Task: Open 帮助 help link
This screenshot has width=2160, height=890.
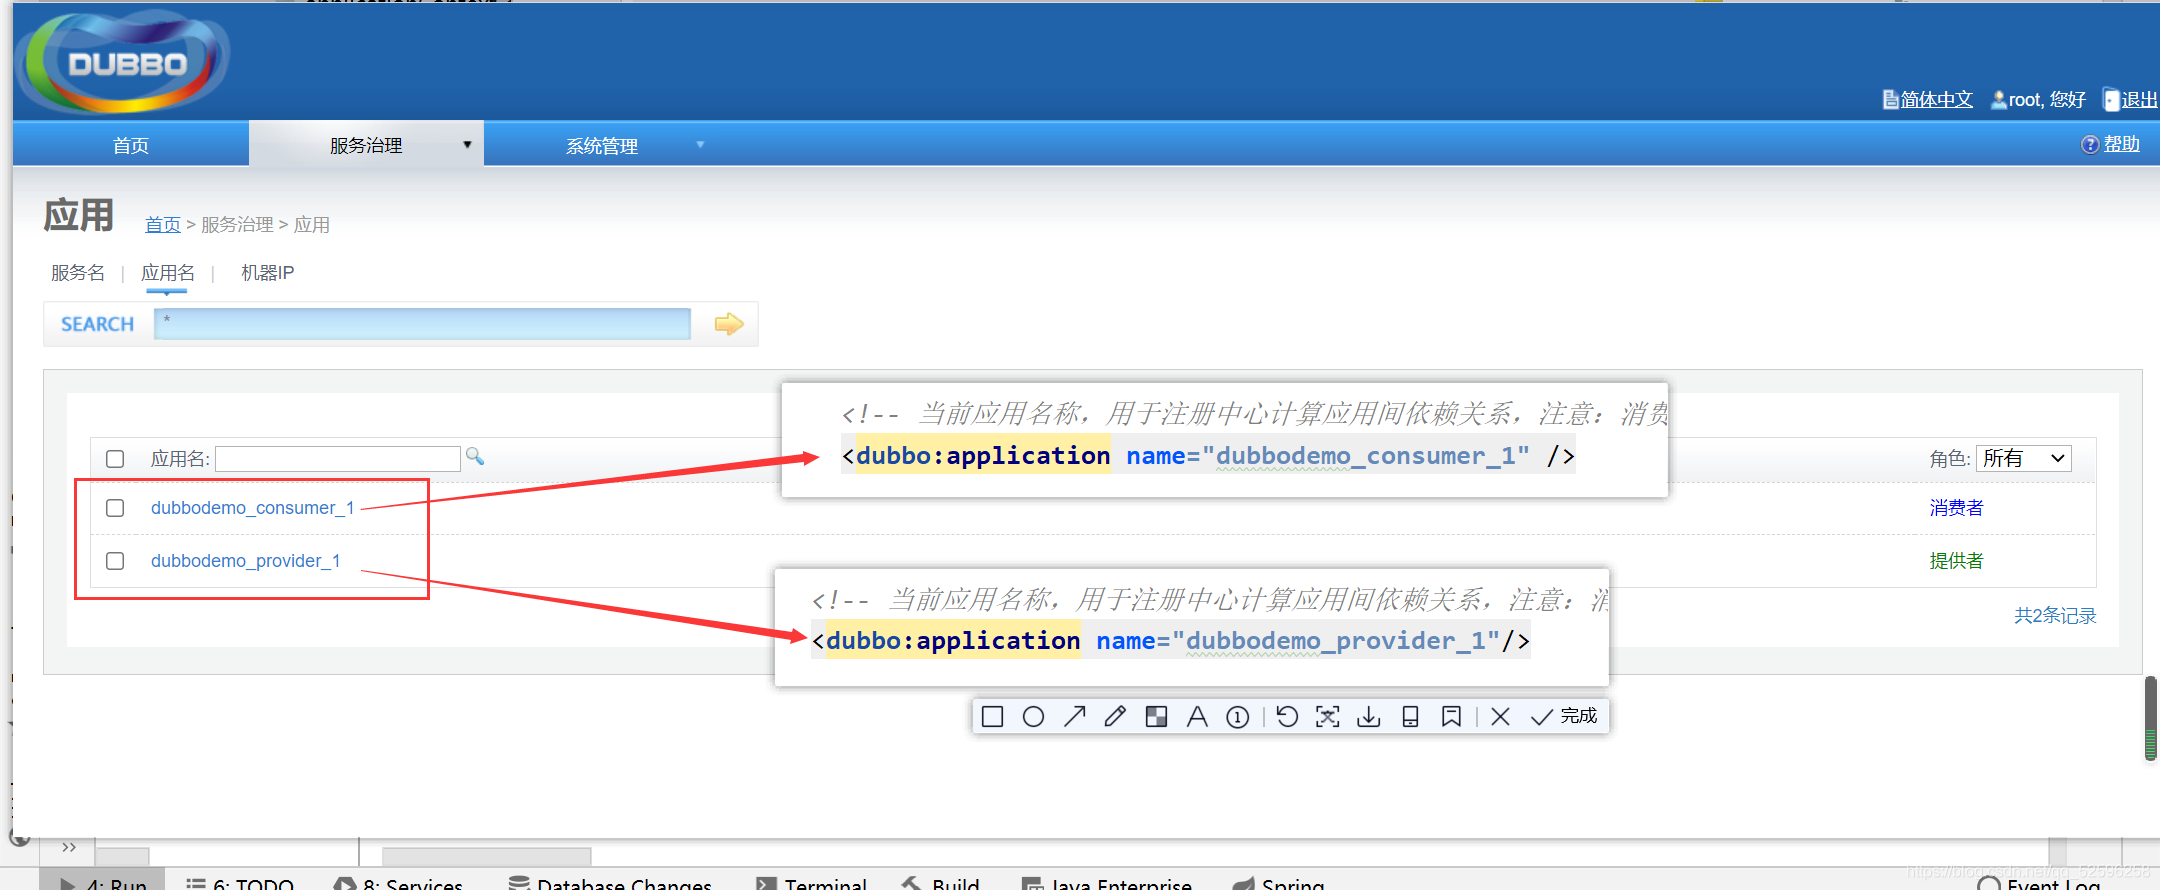Action: tap(2110, 144)
